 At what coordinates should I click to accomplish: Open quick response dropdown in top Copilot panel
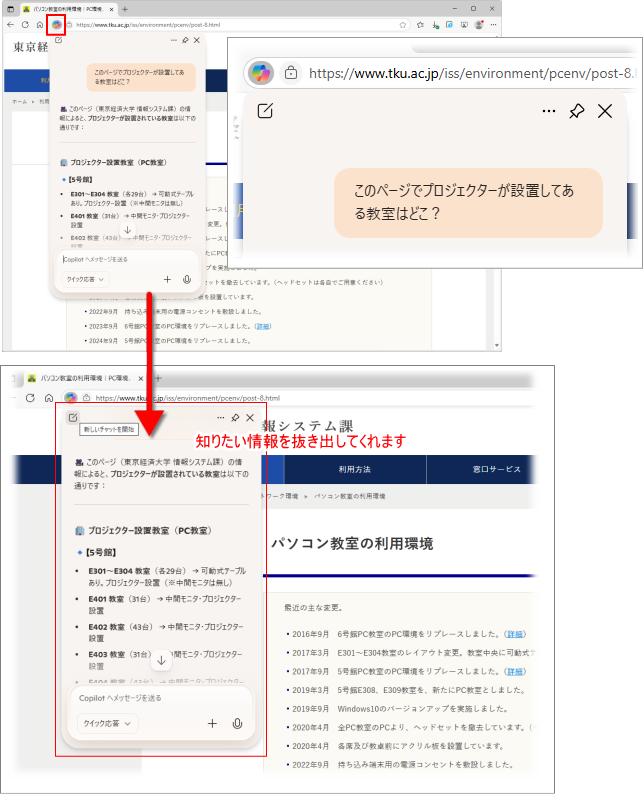(x=85, y=279)
